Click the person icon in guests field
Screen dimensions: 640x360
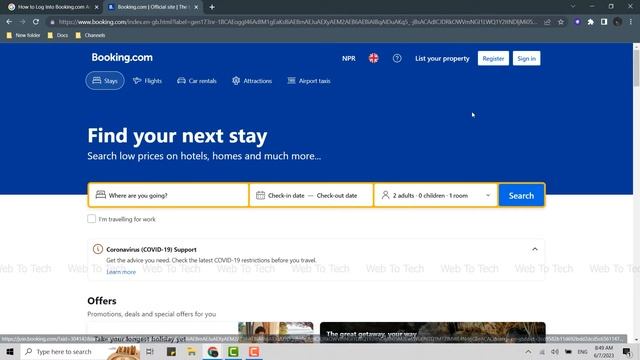coord(385,195)
